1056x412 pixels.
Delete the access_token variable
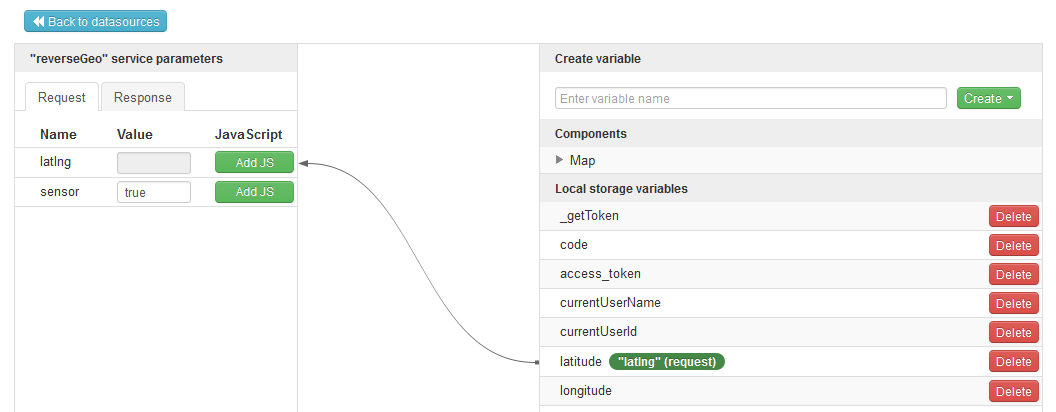pyautogui.click(x=1013, y=274)
